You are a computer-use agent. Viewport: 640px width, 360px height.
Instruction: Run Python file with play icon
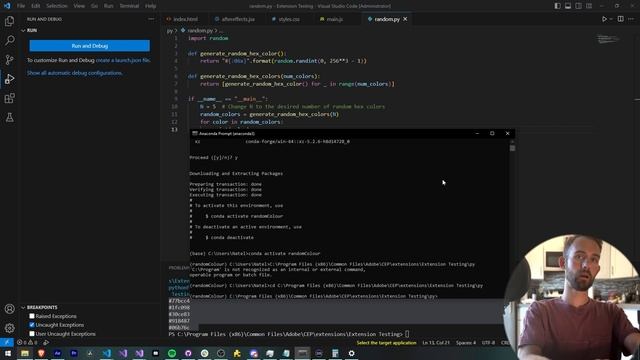pyautogui.click(x=604, y=19)
